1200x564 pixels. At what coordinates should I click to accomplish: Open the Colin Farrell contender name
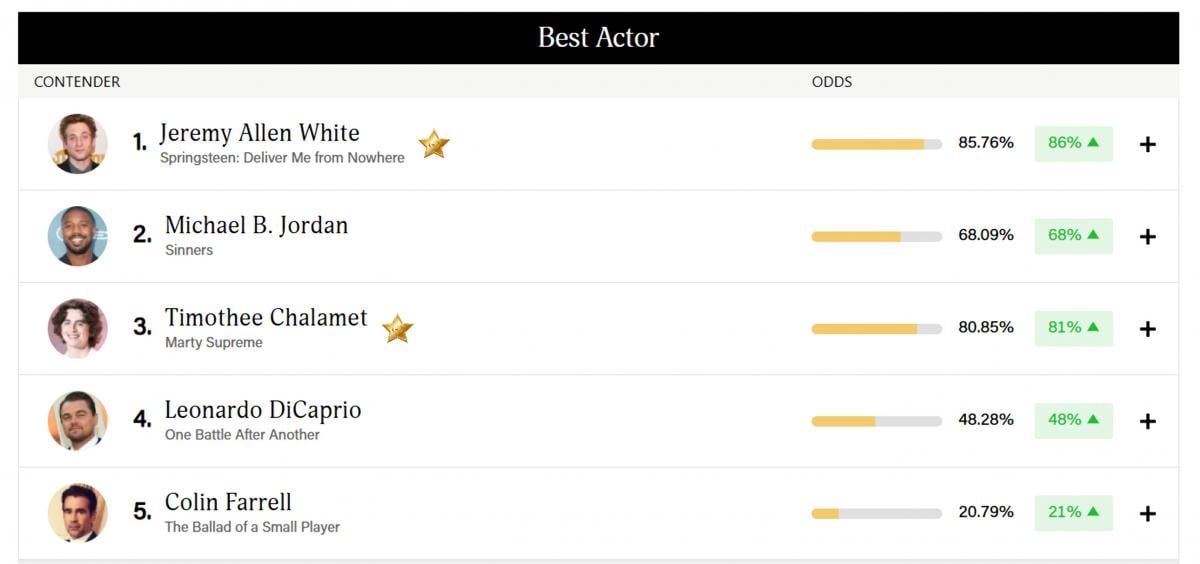click(228, 502)
